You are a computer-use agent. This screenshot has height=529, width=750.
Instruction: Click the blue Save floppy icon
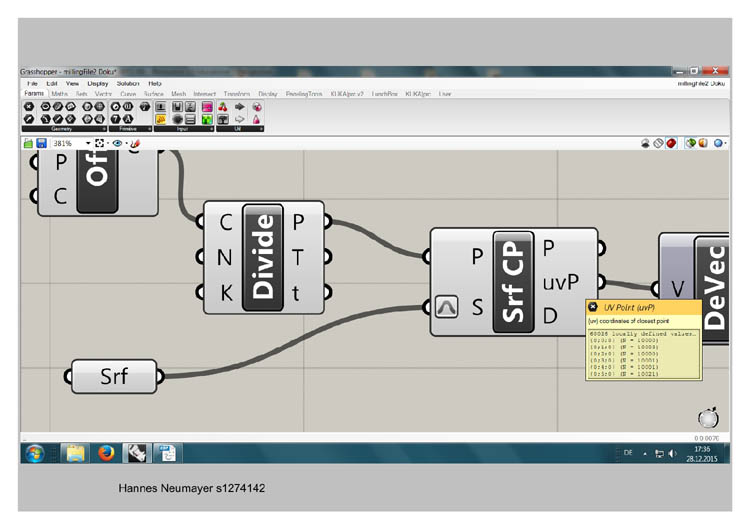41,143
